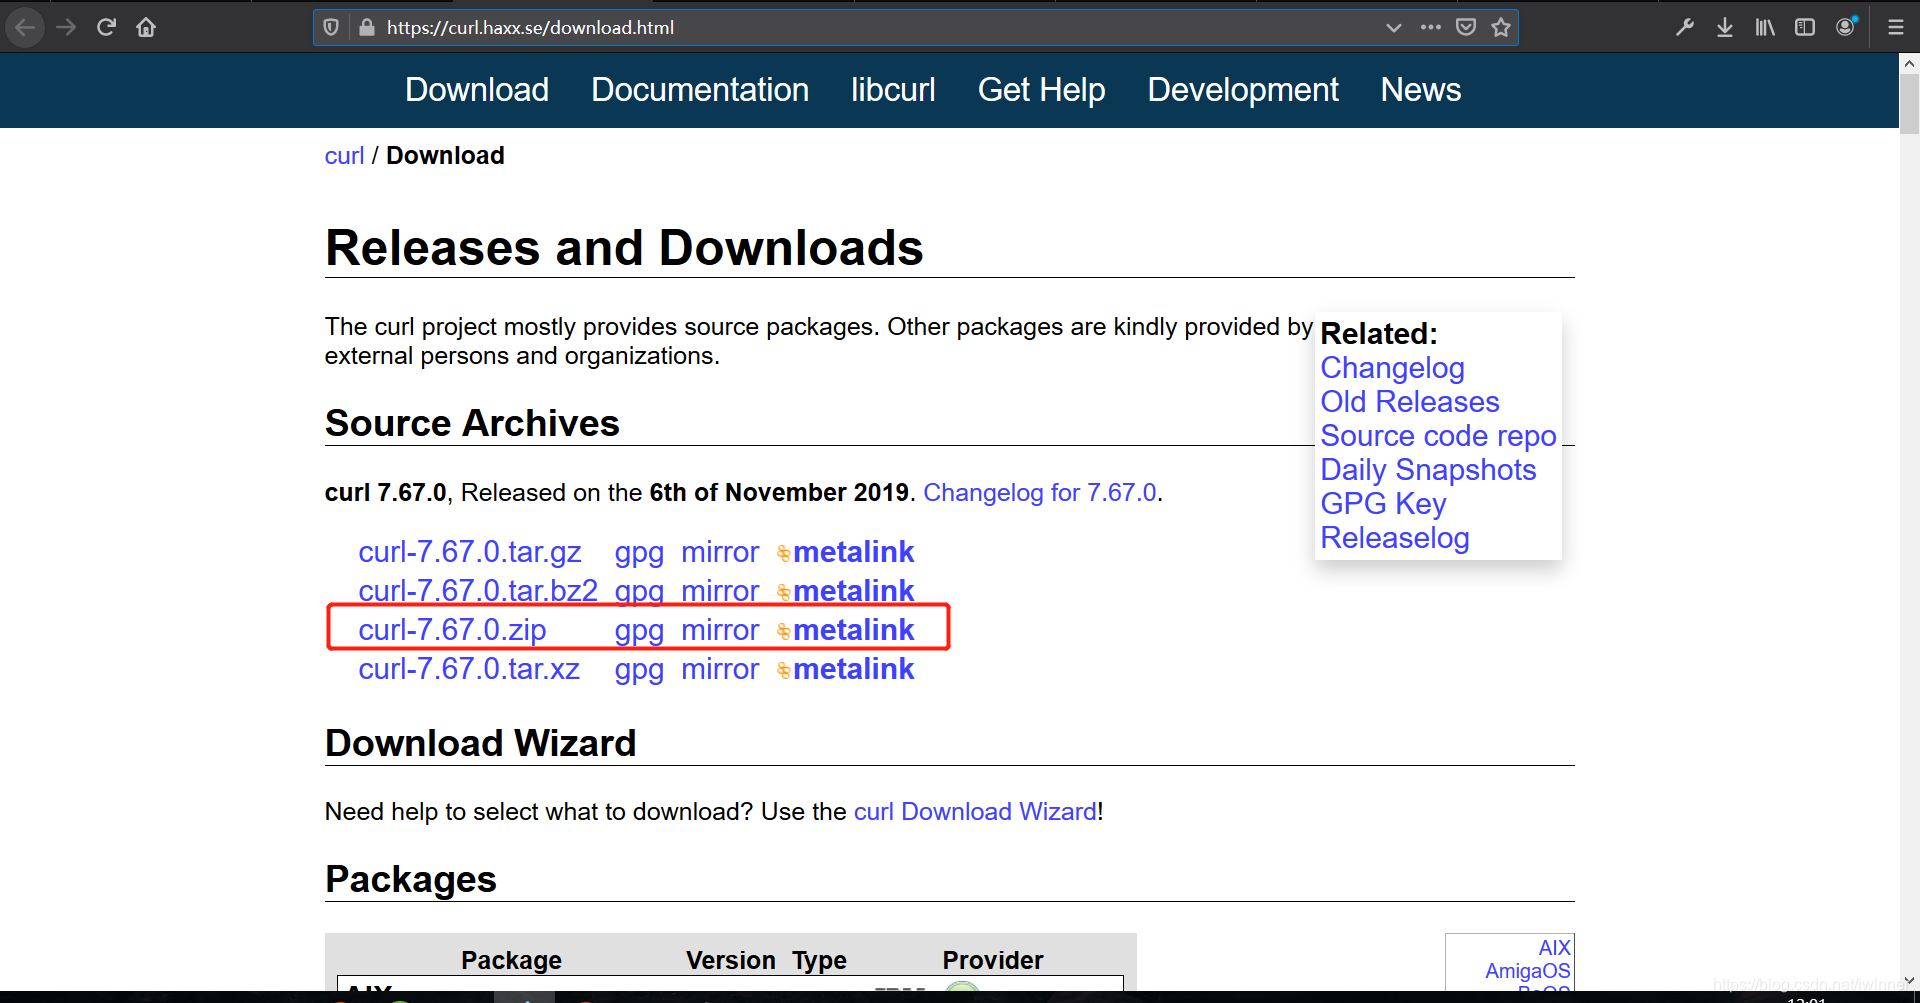Open the Download nav menu
The image size is (1920, 1003).
(x=477, y=90)
